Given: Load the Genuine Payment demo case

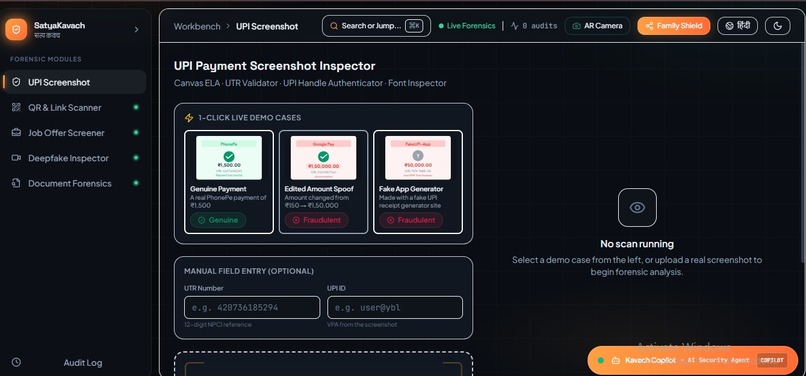Looking at the screenshot, I should 229,182.
